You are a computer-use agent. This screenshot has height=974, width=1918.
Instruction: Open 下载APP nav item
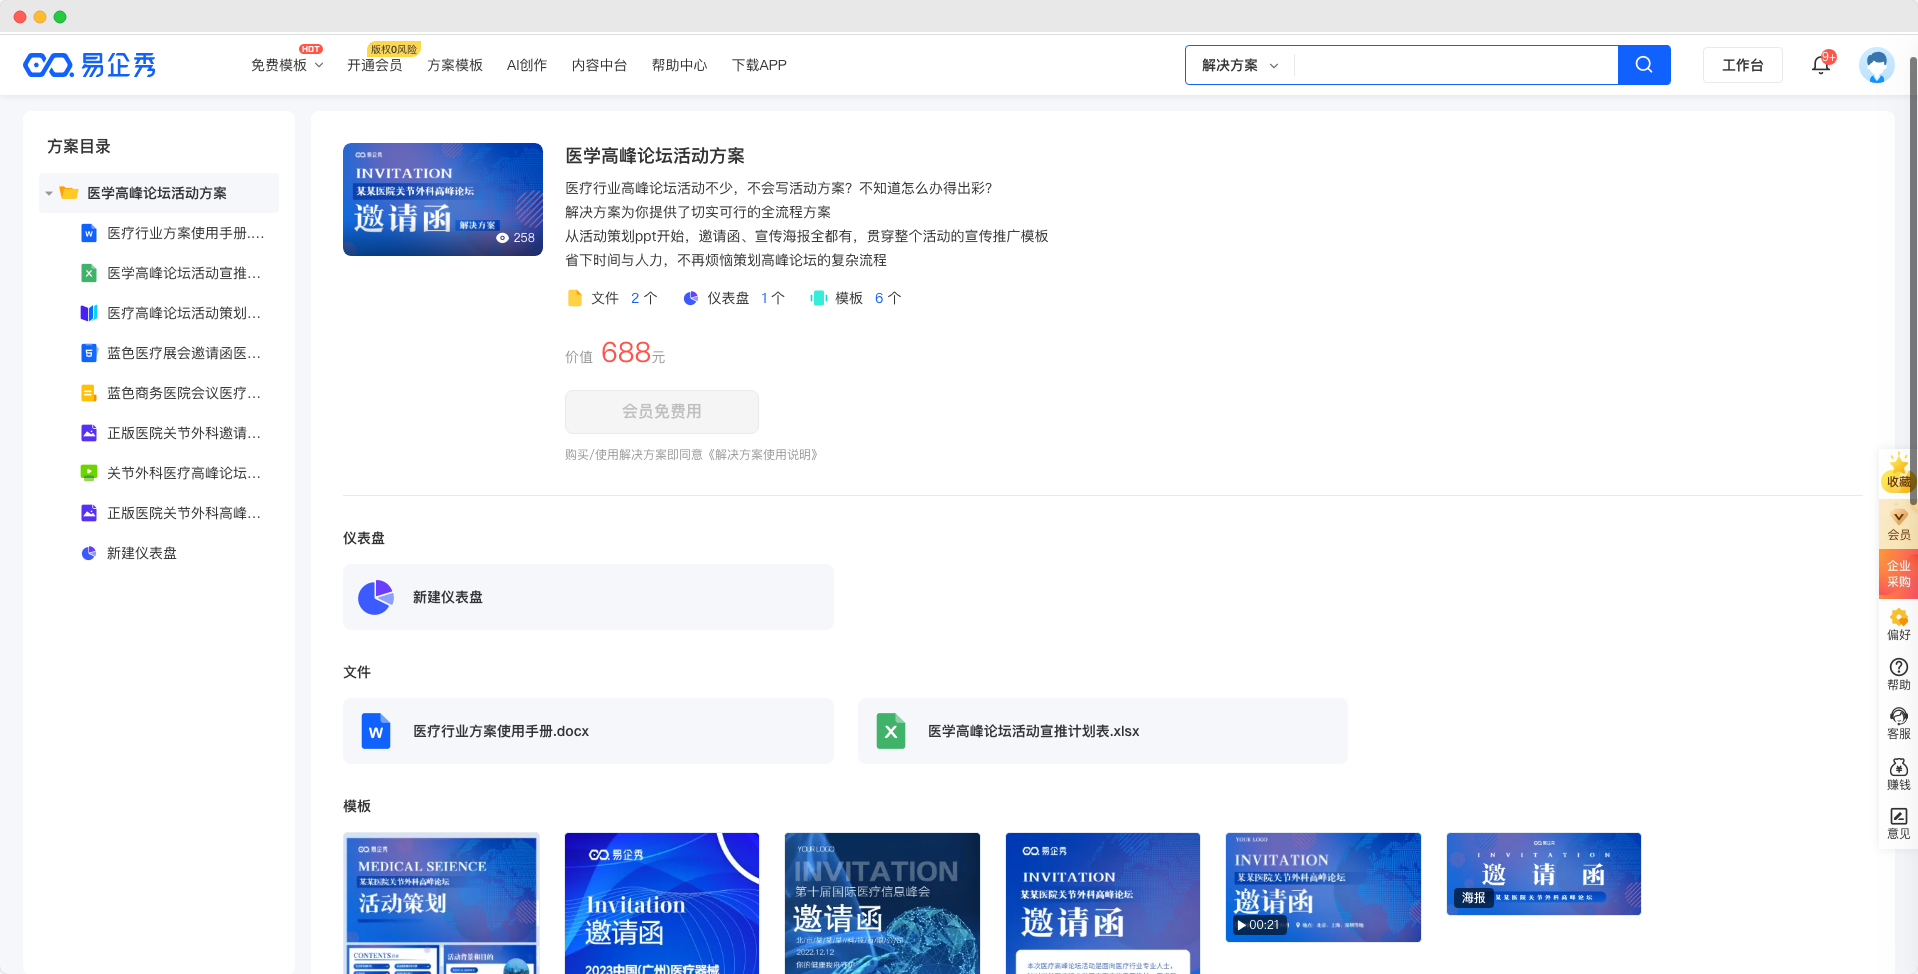(x=759, y=65)
